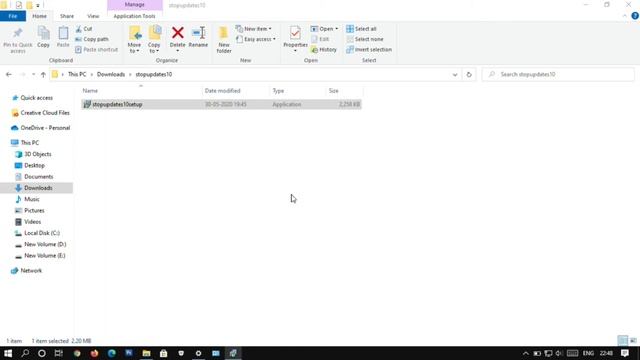
Task: Switch to Home ribbon tab
Action: (x=39, y=16)
